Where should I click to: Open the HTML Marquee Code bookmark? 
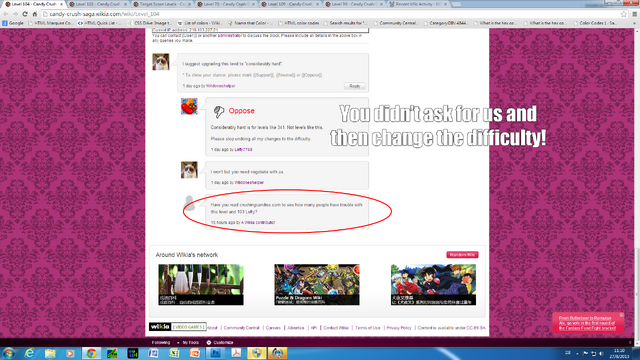[51, 23]
